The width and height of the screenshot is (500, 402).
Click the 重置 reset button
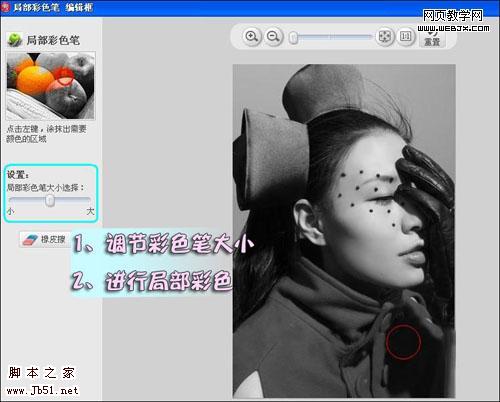(432, 37)
